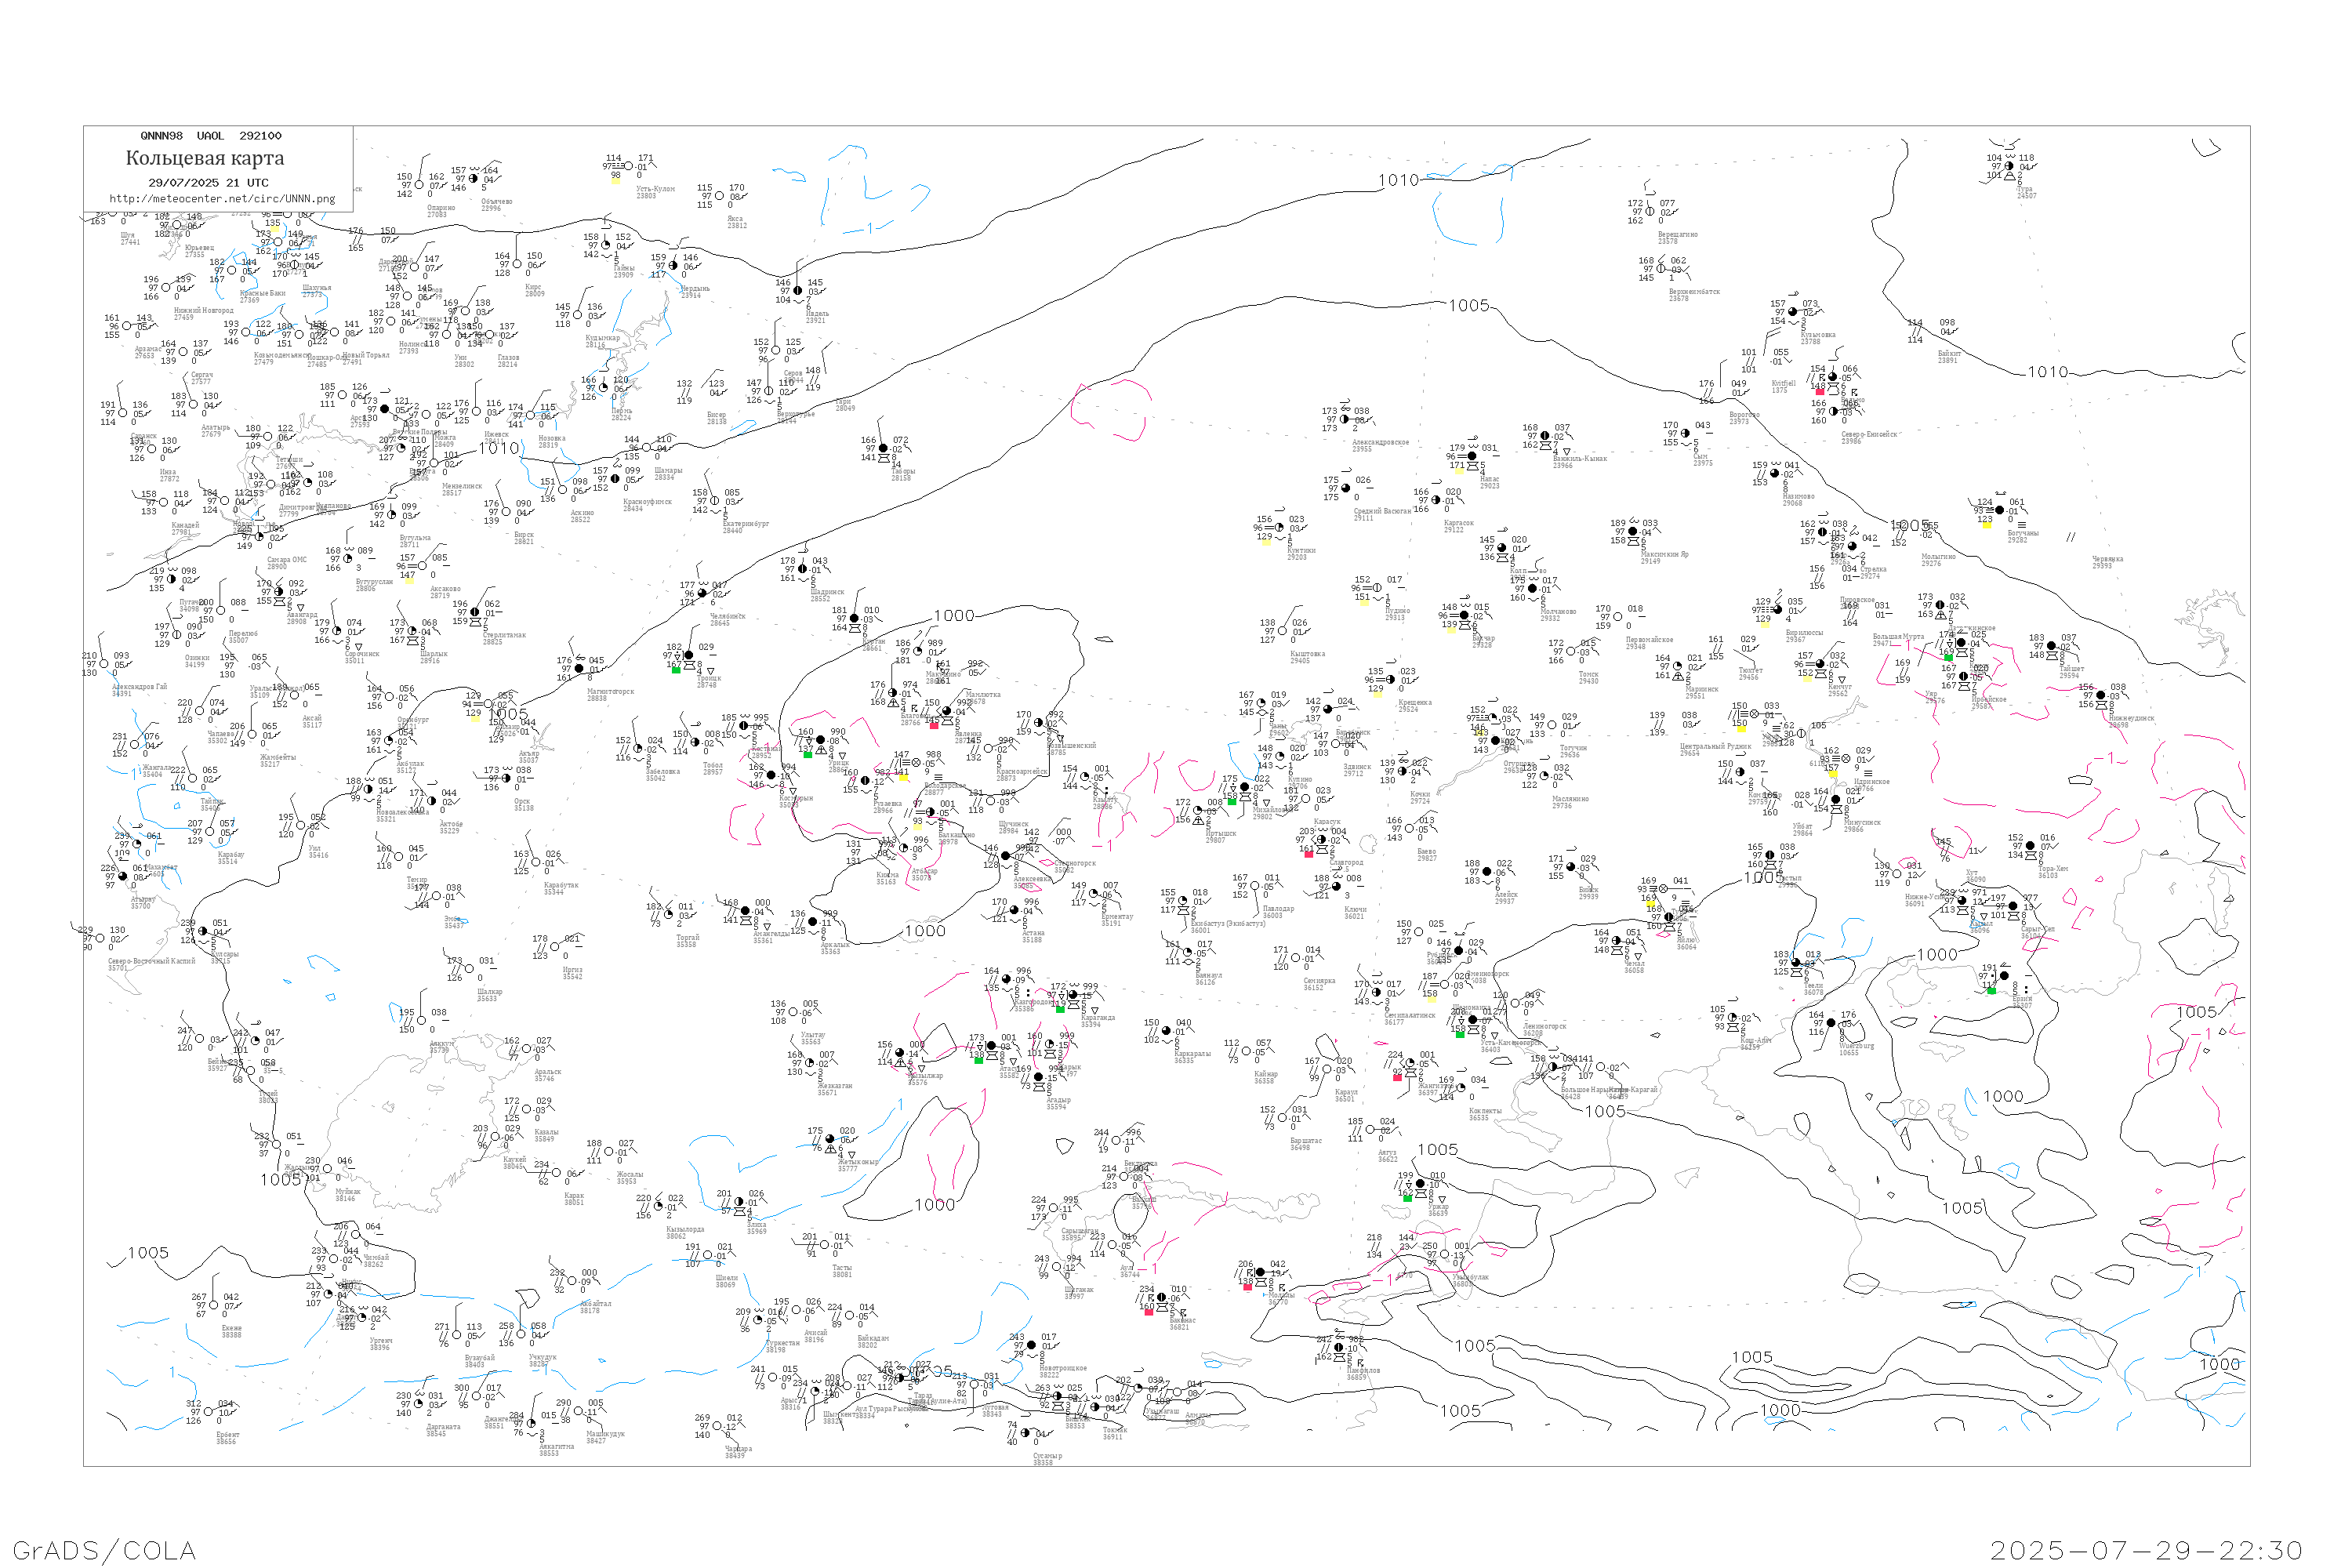The width and height of the screenshot is (2352, 1568).
Task: Click the green square marker near Урицк
Action: (808, 754)
